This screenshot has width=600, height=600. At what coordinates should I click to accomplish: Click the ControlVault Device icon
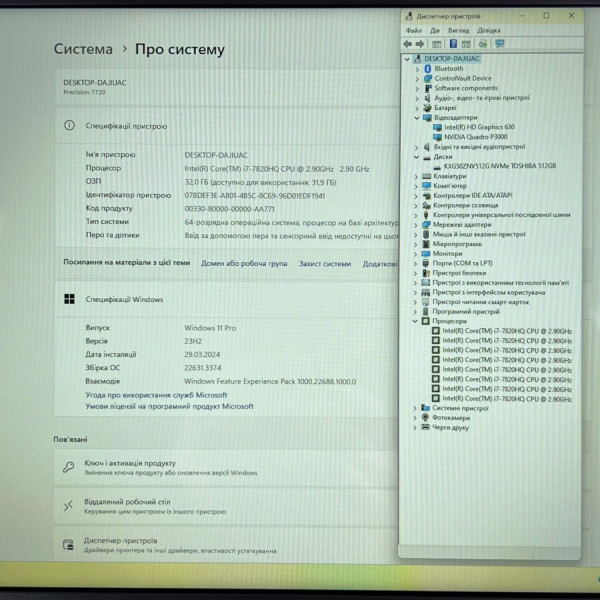[428, 78]
